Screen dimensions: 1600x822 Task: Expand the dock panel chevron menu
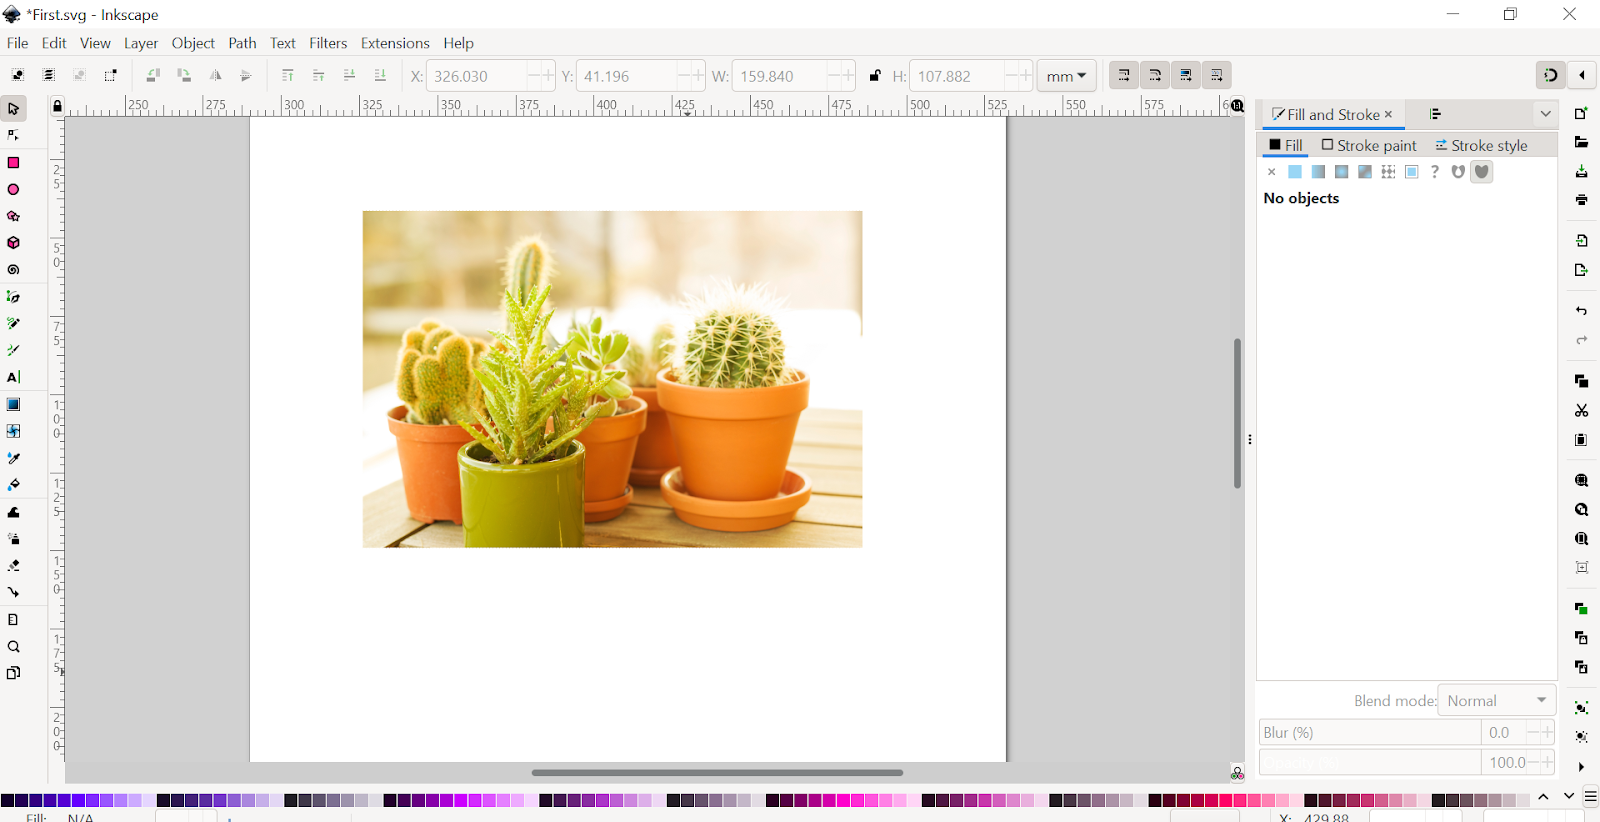point(1545,114)
